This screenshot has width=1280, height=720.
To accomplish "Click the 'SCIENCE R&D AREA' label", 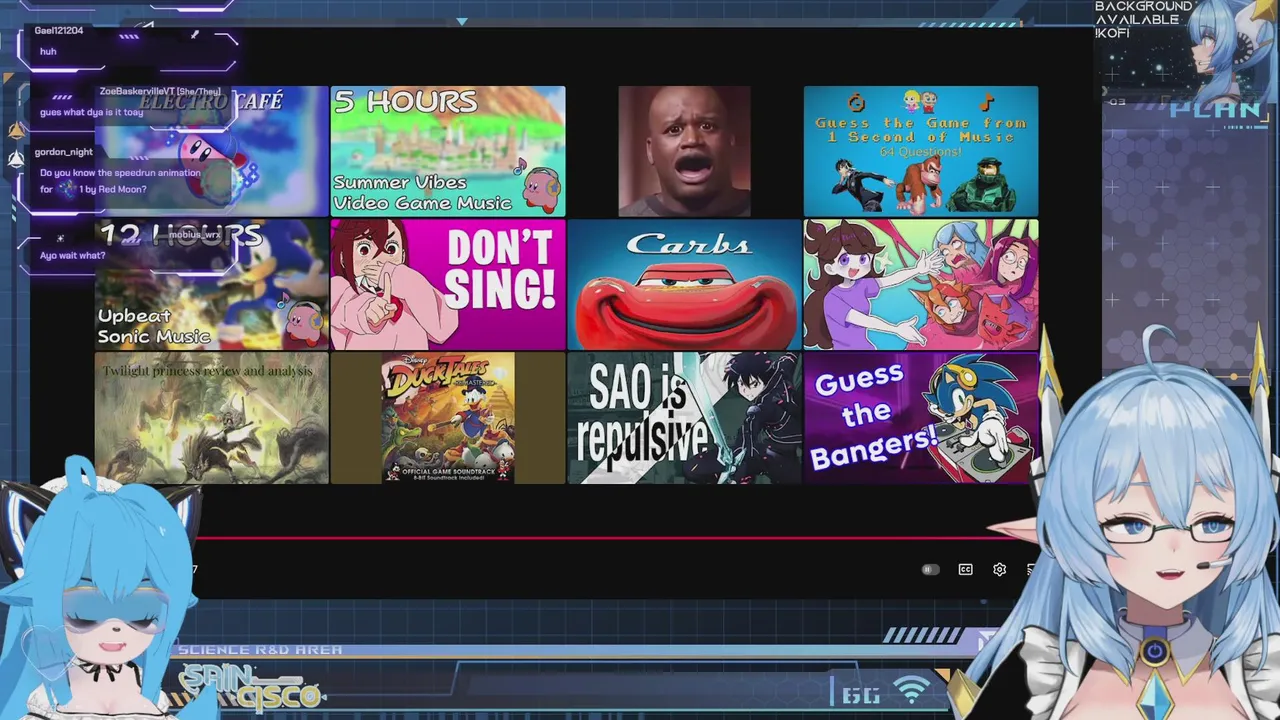I will point(260,650).
